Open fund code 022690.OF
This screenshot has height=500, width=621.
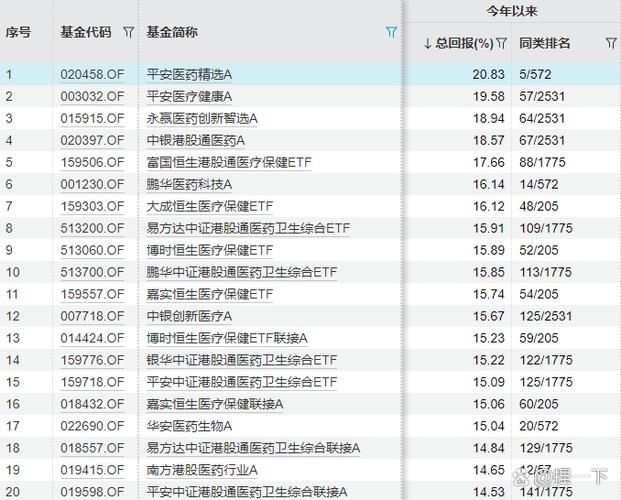[x=92, y=426]
